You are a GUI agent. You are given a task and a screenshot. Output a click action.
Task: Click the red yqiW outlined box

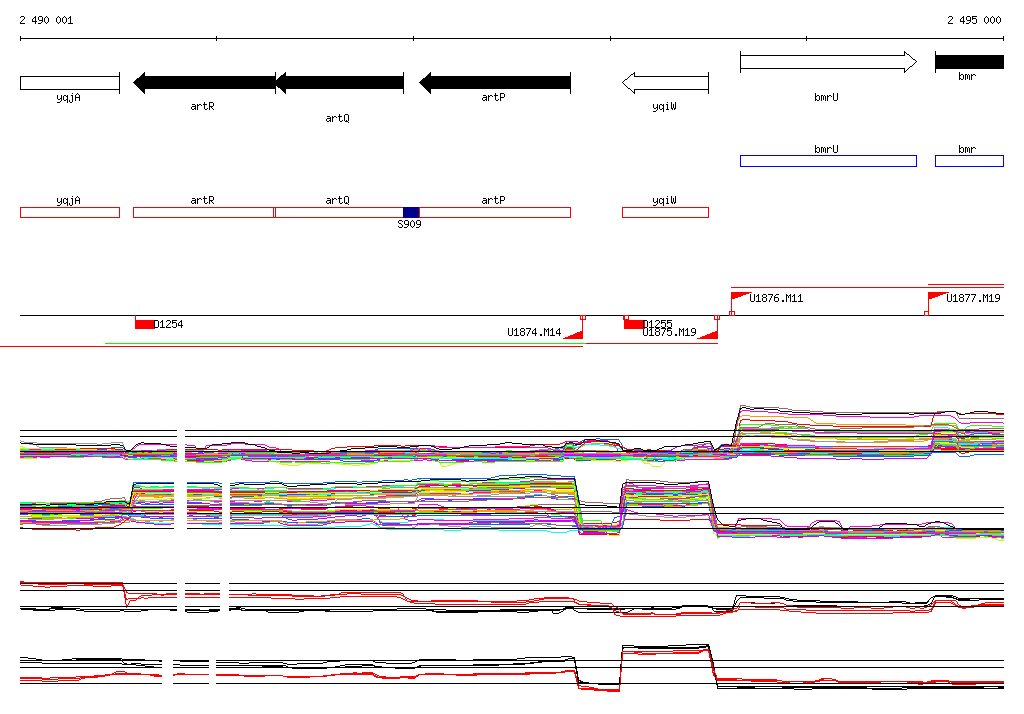point(665,212)
